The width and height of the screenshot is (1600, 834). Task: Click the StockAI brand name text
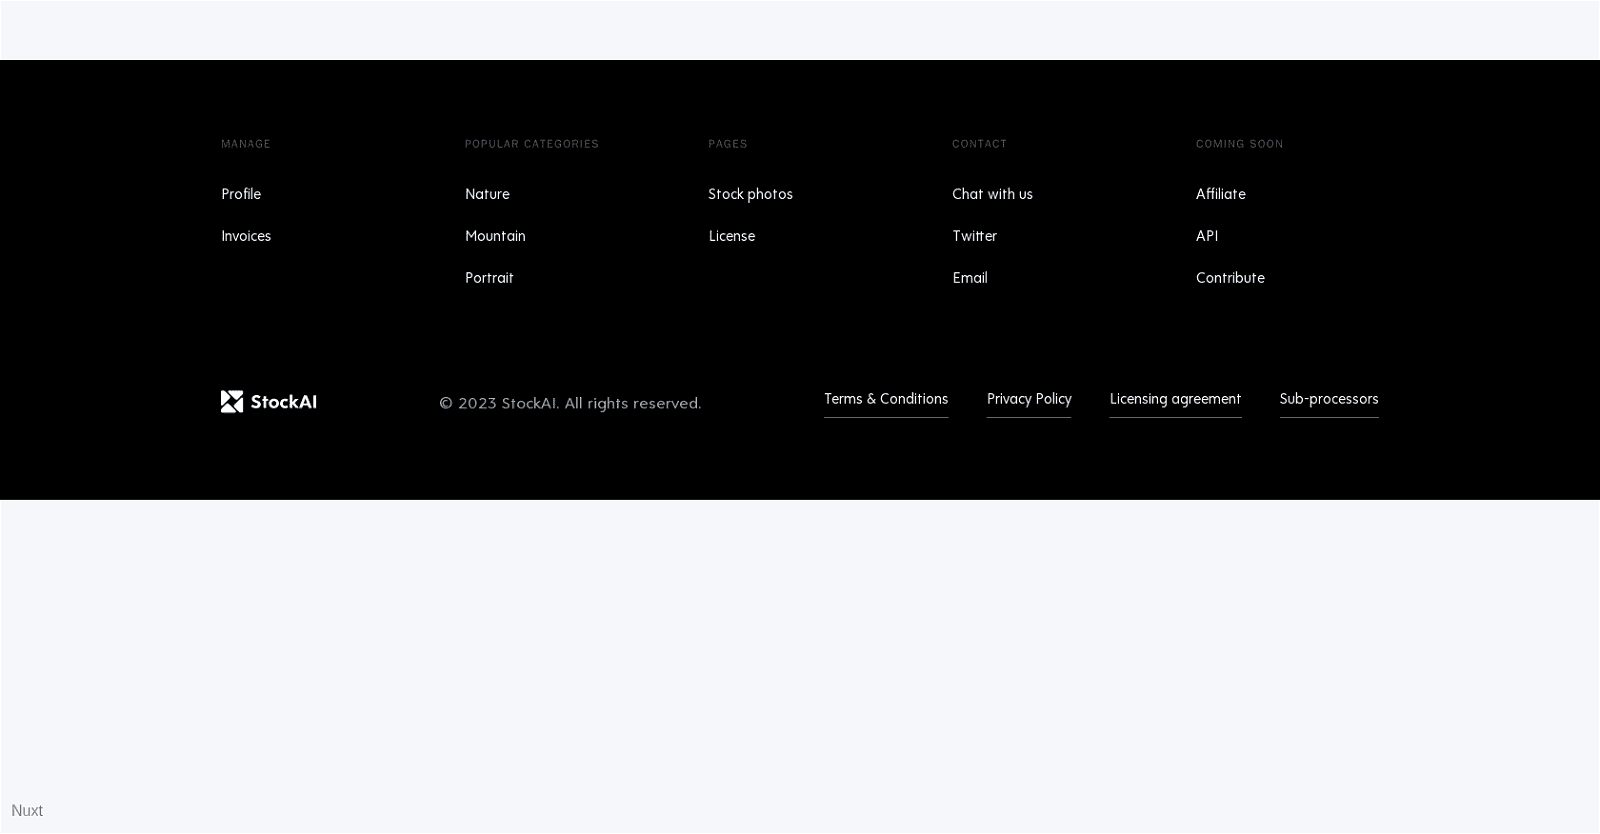(283, 402)
